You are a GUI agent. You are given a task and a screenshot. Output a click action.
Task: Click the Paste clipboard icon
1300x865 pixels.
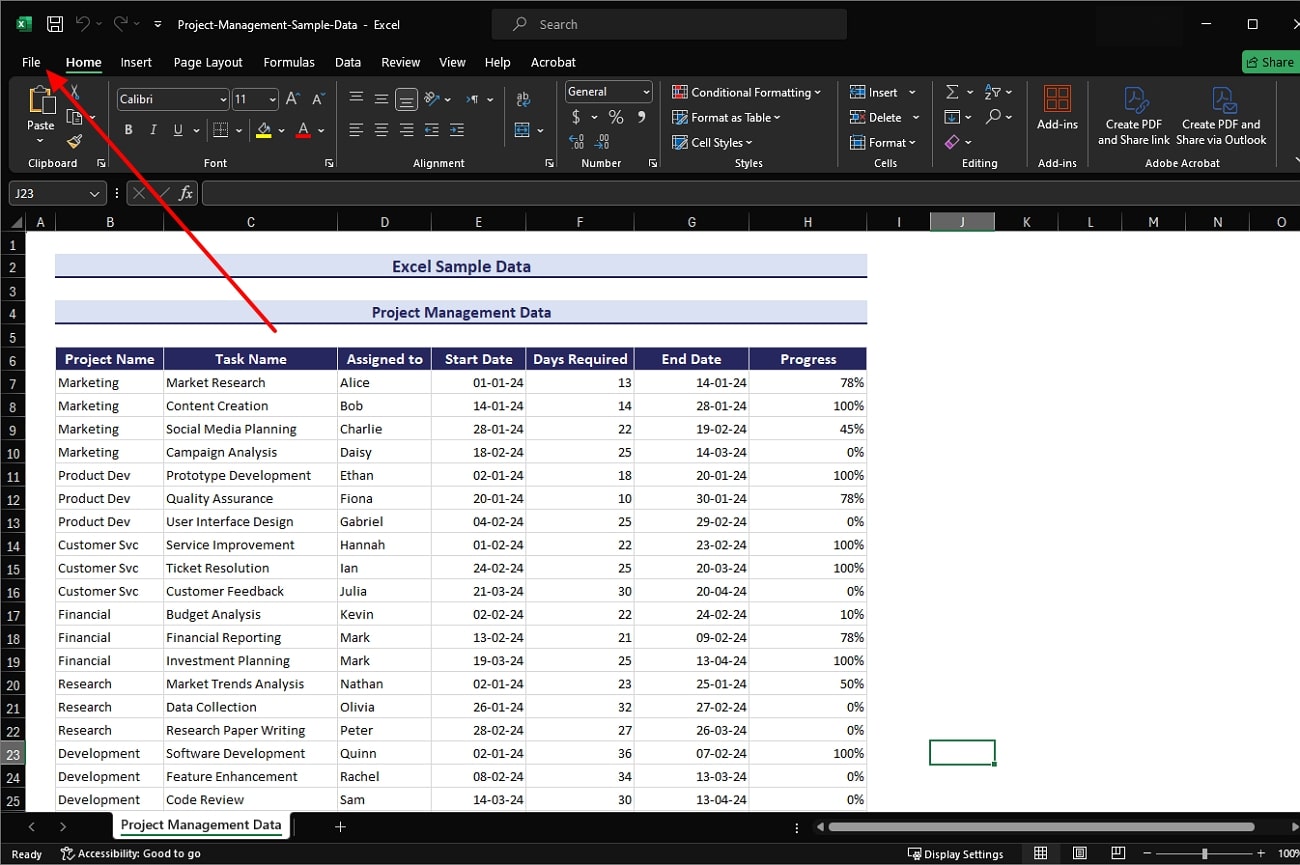point(41,101)
